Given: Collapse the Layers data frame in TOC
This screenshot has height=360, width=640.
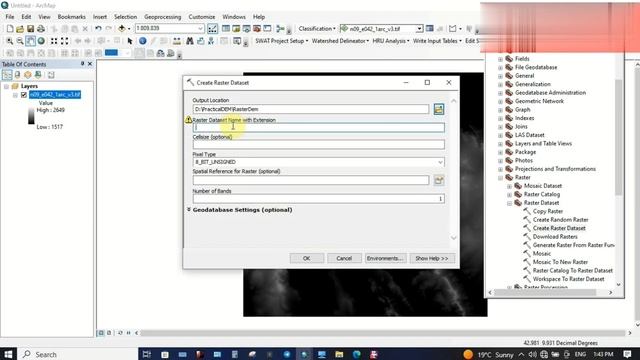Looking at the screenshot, I should 6,86.
